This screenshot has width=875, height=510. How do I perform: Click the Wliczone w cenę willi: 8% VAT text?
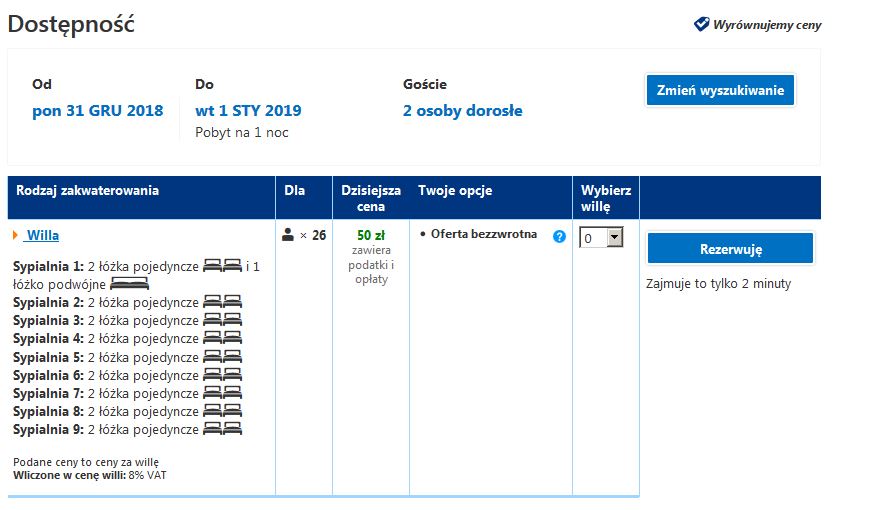(90, 475)
